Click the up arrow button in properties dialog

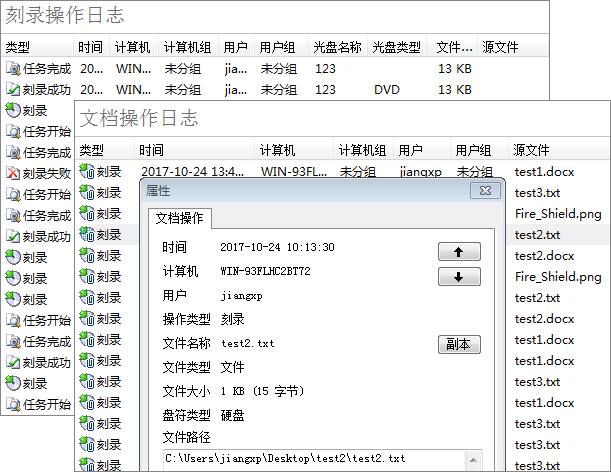coord(459,252)
